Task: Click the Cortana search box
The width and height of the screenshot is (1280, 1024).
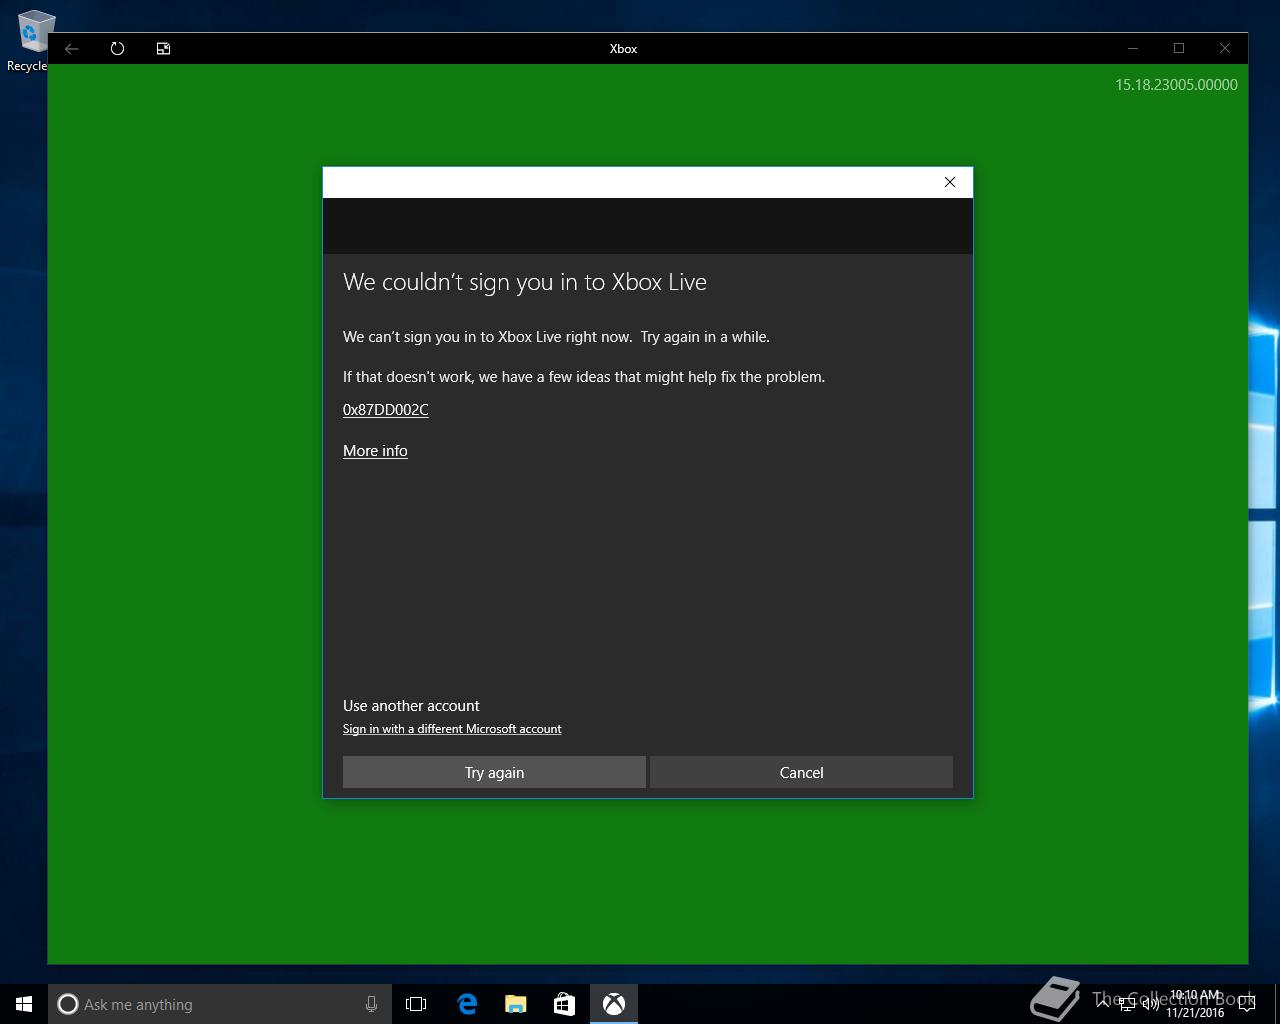Action: pos(220,1004)
